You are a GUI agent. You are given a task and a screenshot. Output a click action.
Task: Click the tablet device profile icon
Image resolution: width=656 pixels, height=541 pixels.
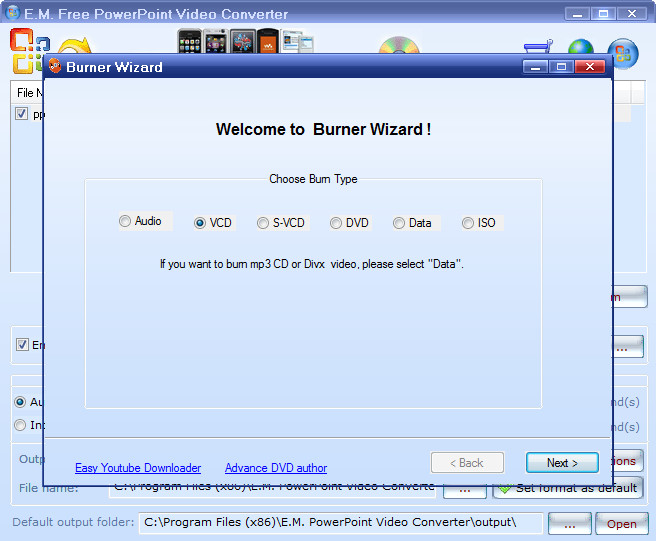coord(243,41)
